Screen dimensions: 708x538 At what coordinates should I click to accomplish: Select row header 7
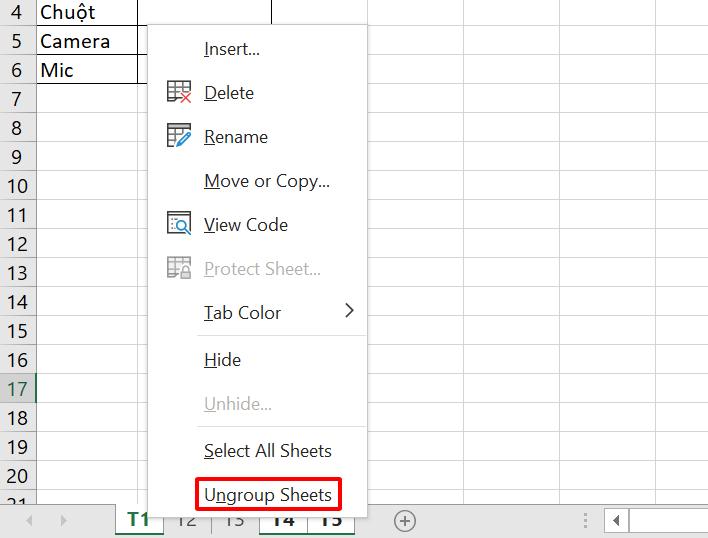pos(18,98)
